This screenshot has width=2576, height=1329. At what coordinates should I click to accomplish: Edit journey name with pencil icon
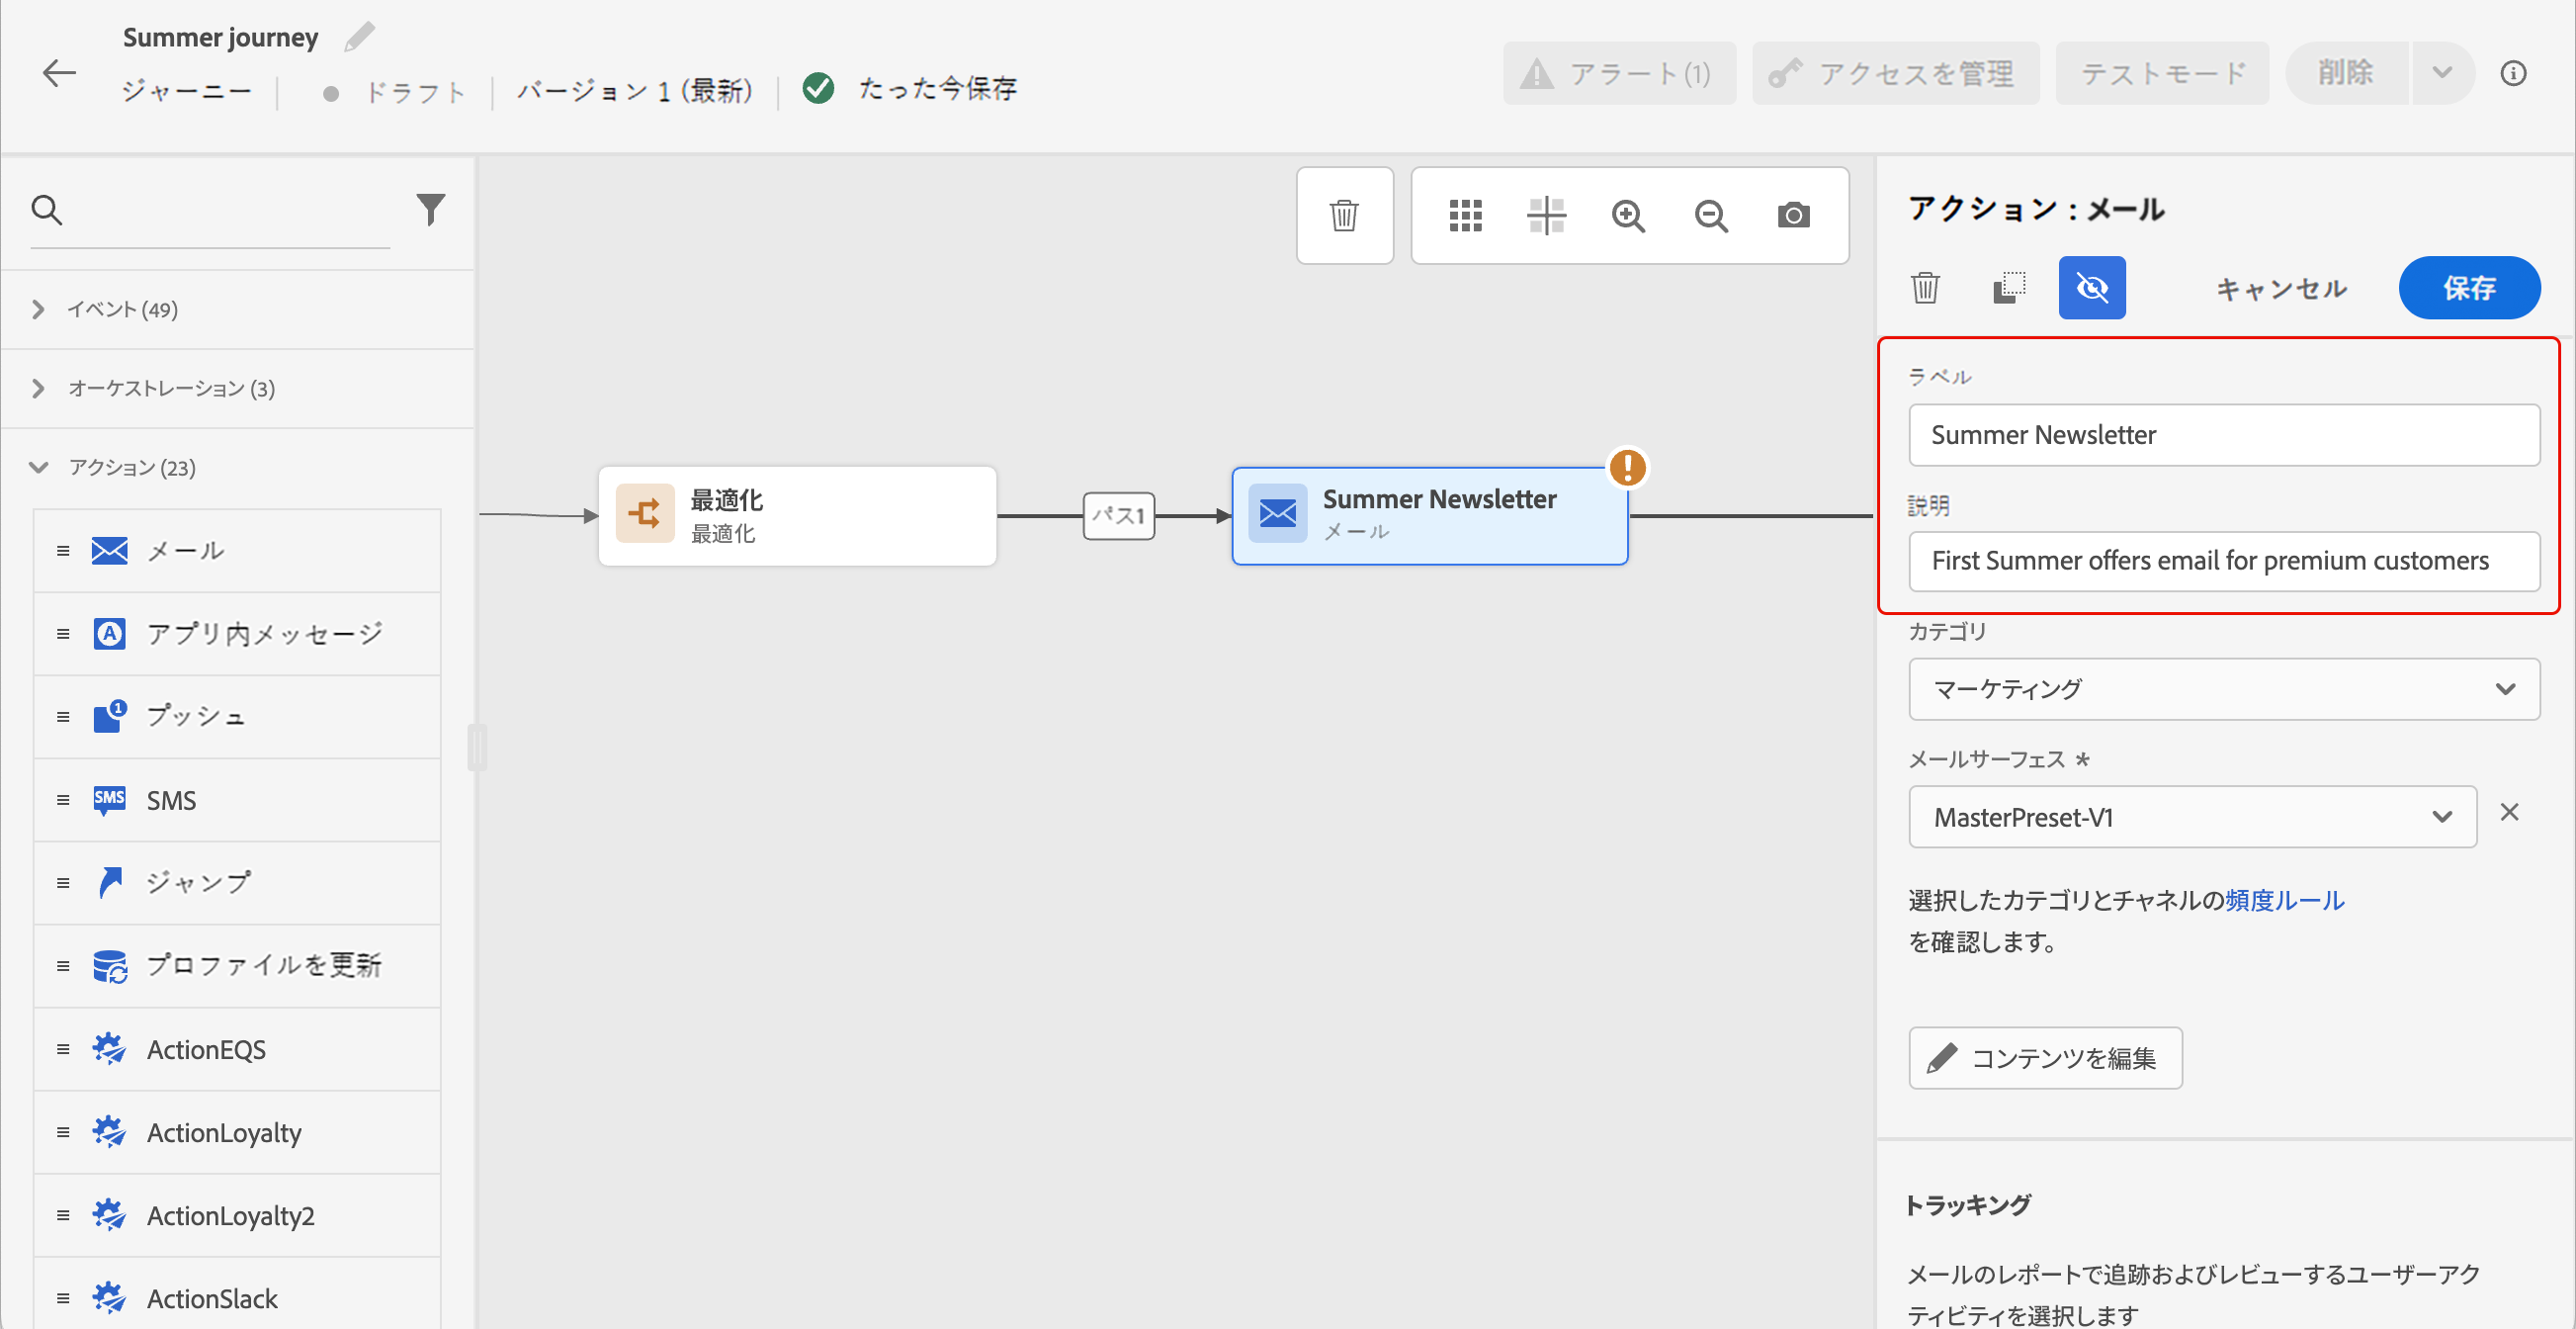coord(359,37)
